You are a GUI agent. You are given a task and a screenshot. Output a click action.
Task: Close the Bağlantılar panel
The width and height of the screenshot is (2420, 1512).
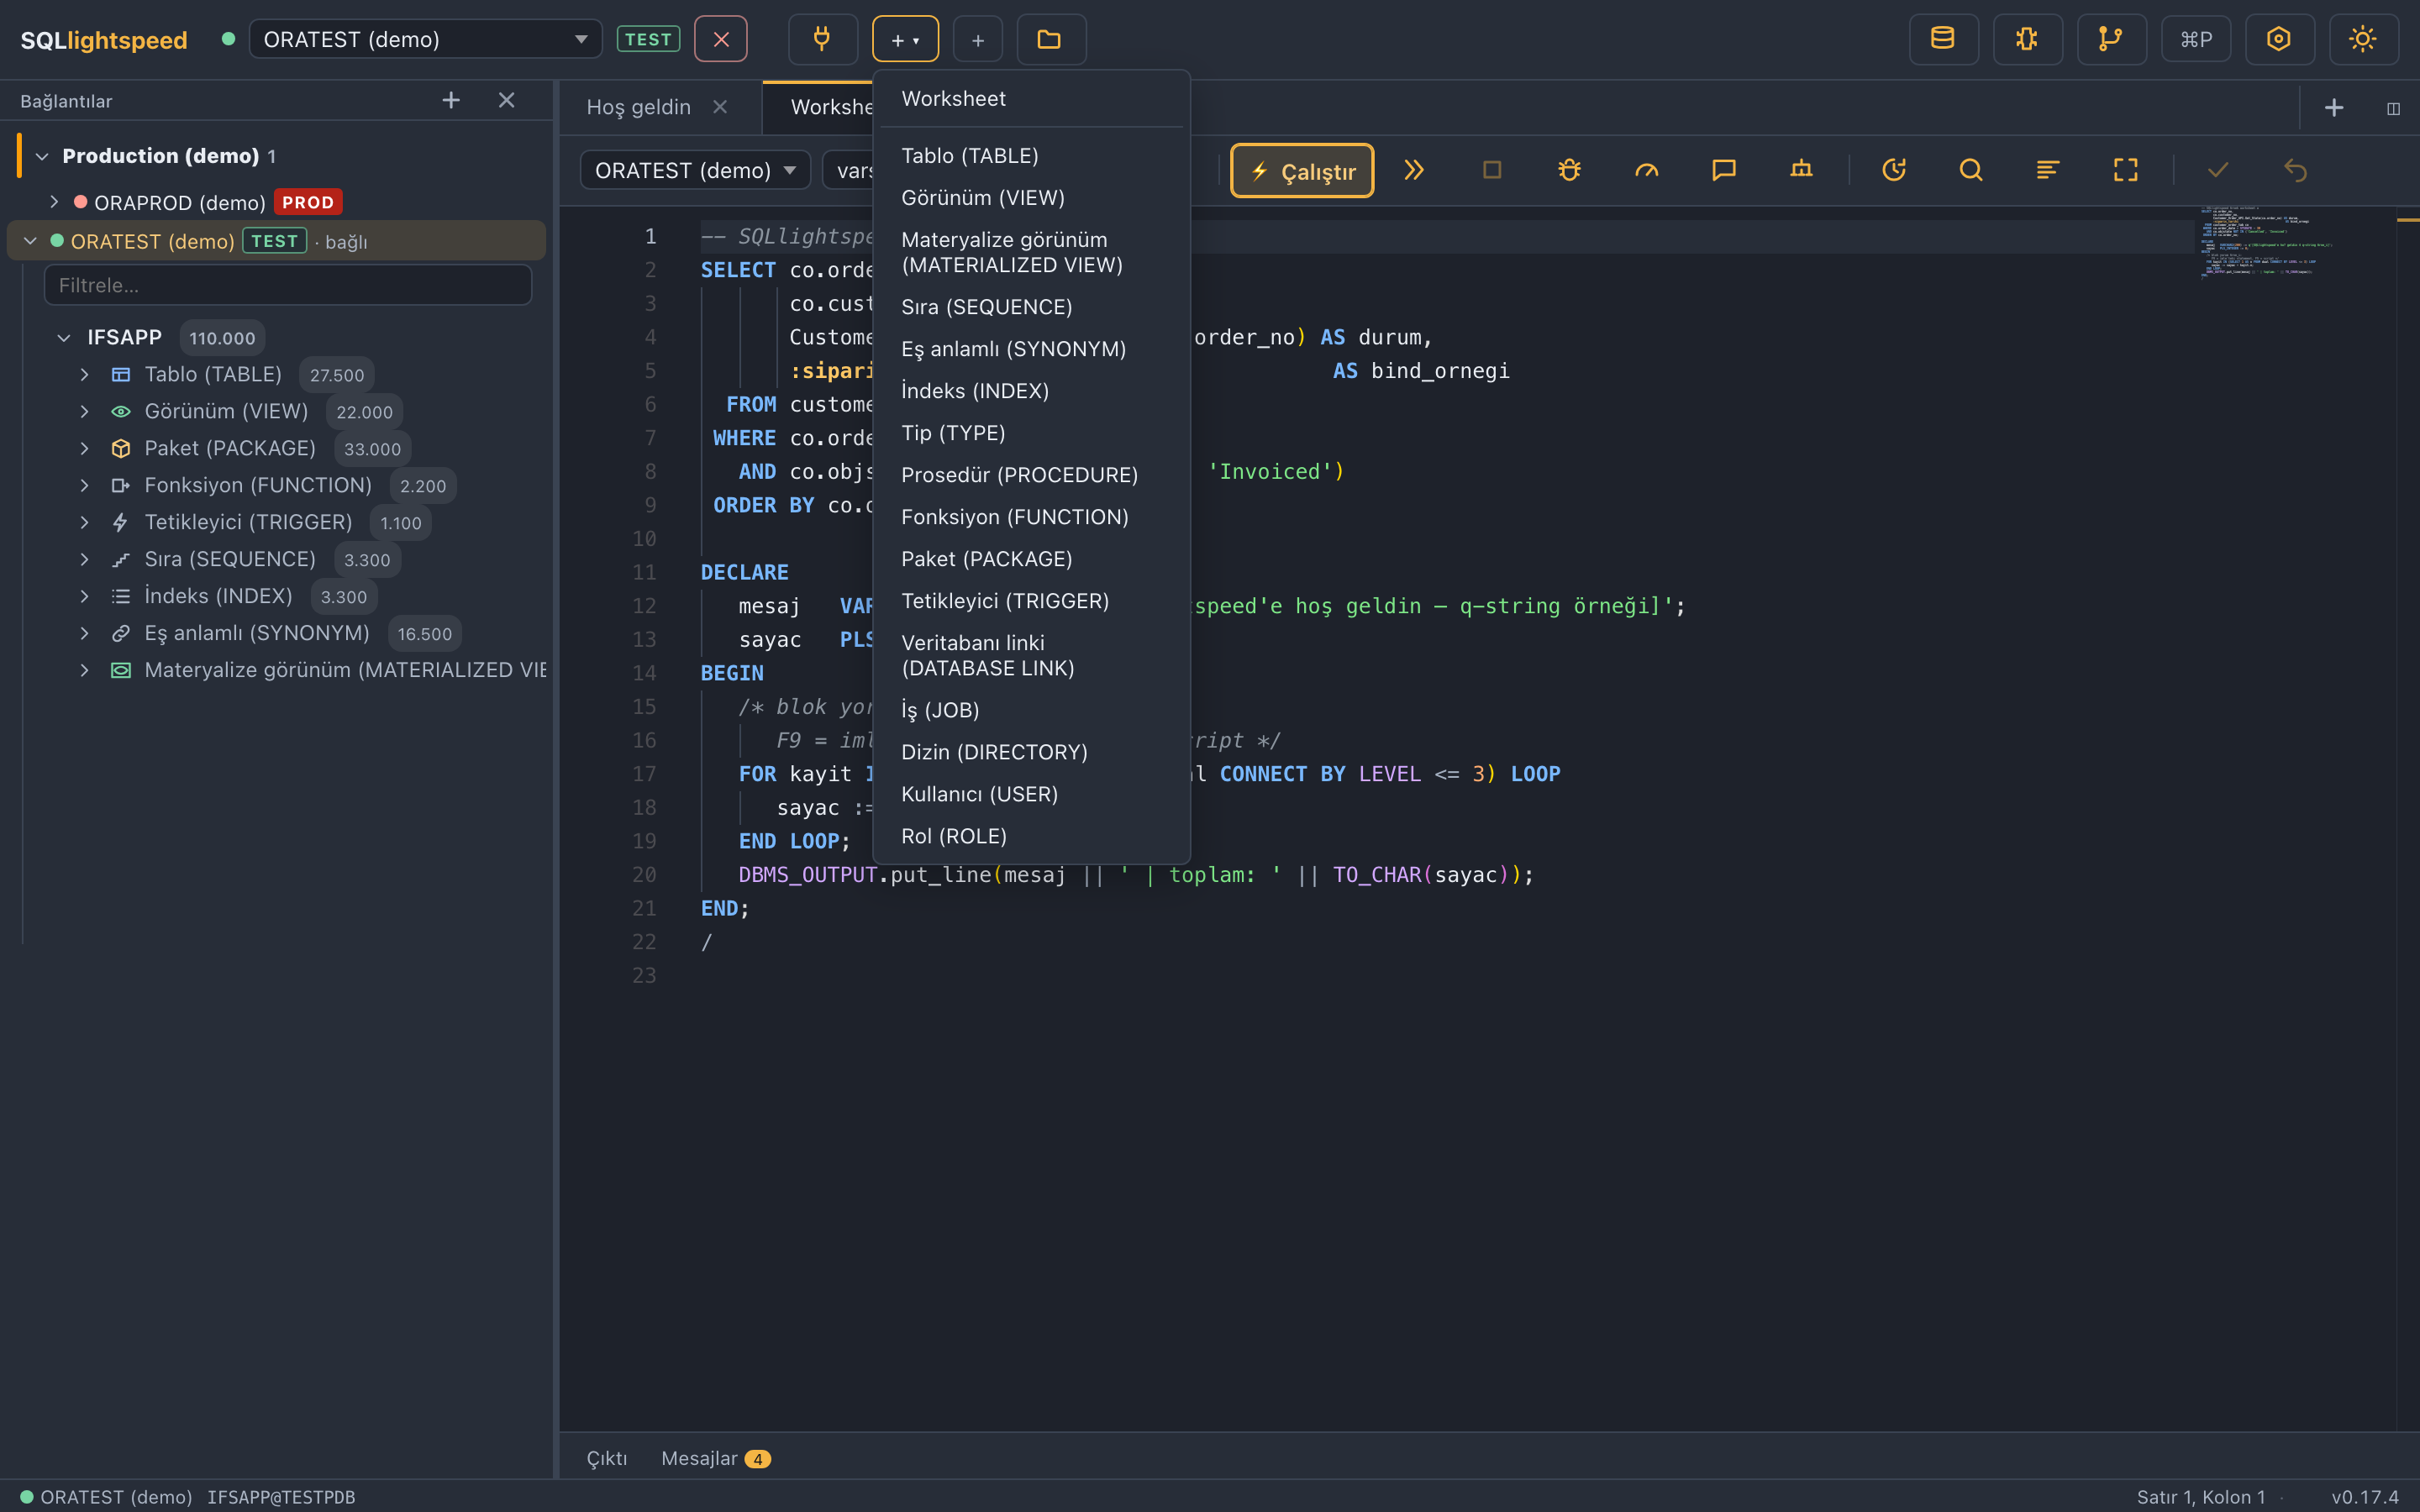[507, 100]
